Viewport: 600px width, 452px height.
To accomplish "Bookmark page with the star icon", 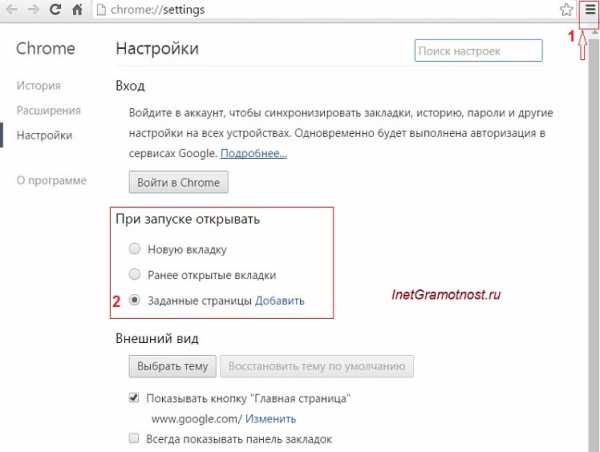I will (566, 10).
